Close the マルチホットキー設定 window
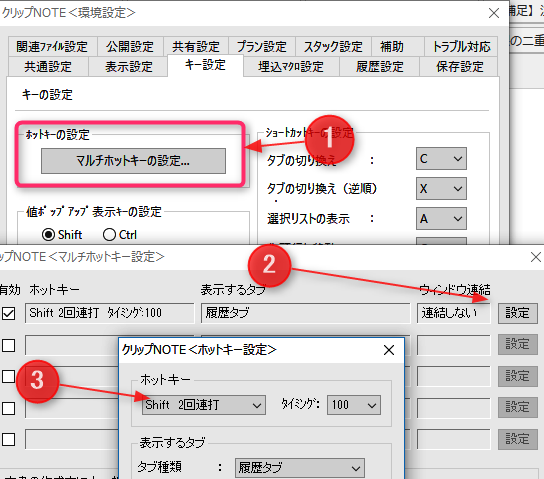 click(536, 257)
